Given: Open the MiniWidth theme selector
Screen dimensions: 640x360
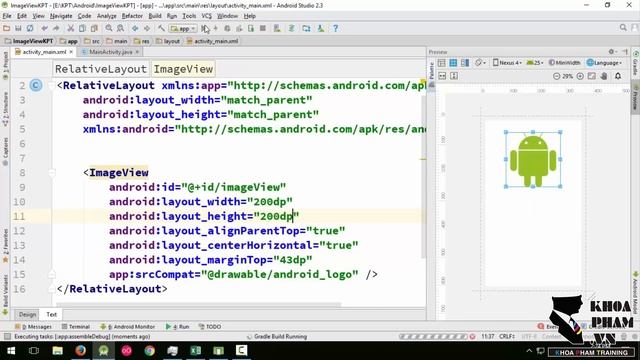Looking at the screenshot, I should click(x=565, y=63).
